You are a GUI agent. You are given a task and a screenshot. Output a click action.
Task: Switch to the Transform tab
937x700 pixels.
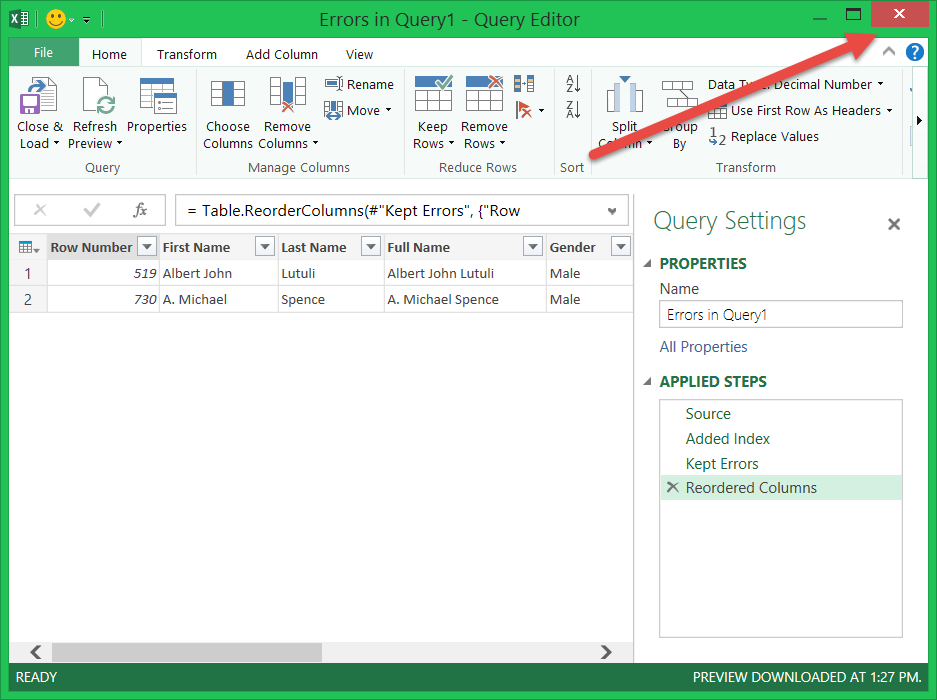[x=186, y=54]
